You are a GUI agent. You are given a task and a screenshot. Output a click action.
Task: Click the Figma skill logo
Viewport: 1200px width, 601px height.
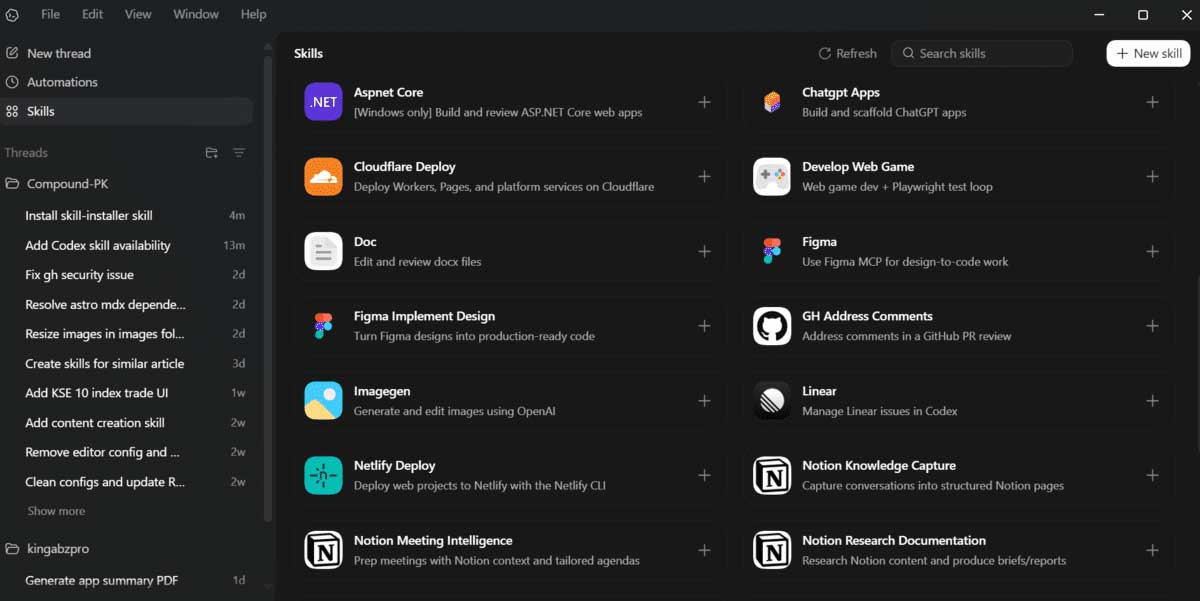click(x=772, y=251)
